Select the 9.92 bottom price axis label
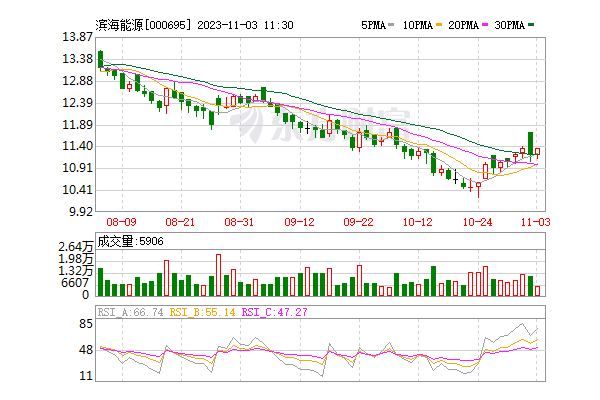Viewport: 600px width, 400px height. (x=81, y=212)
